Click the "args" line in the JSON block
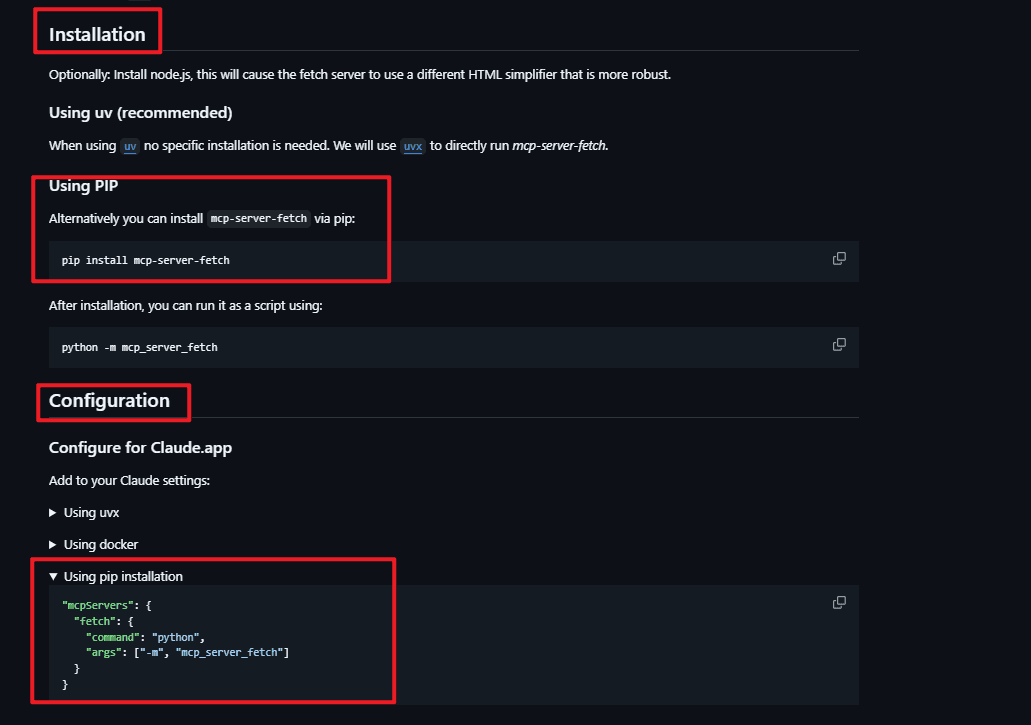The image size is (1031, 725). pyautogui.click(x=187, y=653)
